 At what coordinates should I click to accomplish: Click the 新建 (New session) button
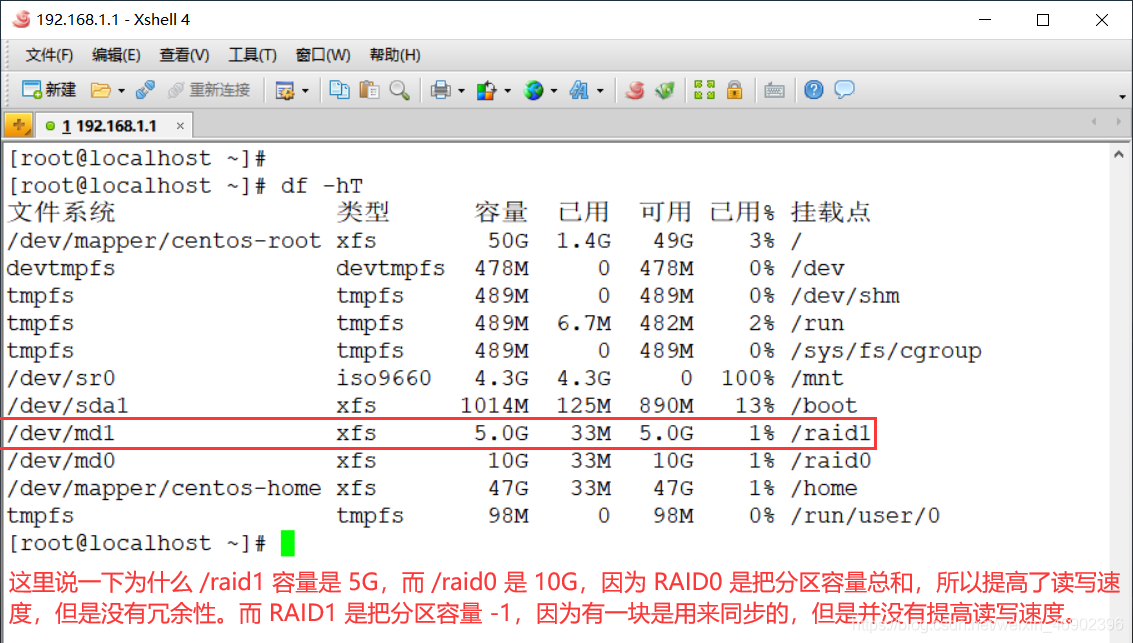click(48, 90)
